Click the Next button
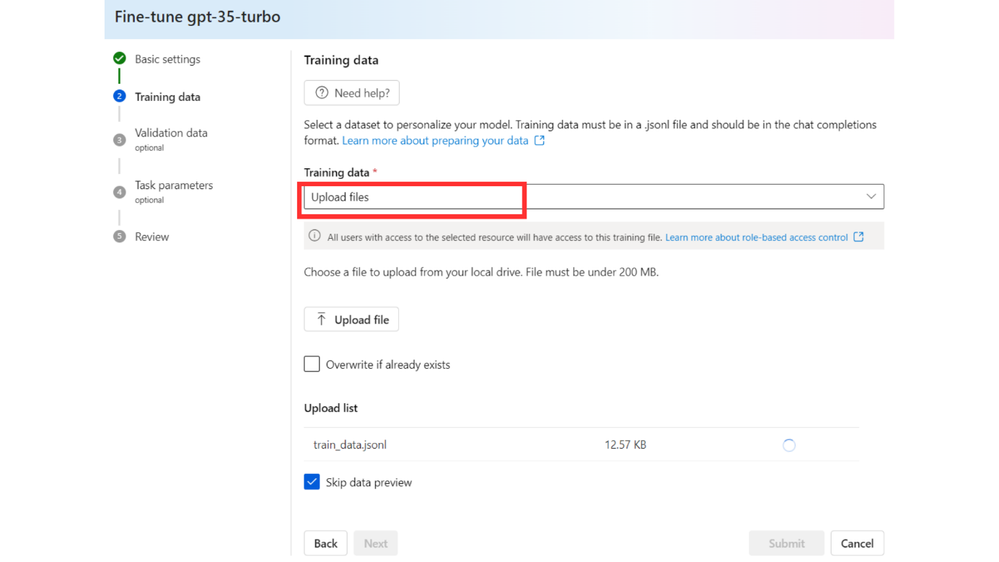Image resolution: width=999 pixels, height=562 pixels. [x=376, y=543]
